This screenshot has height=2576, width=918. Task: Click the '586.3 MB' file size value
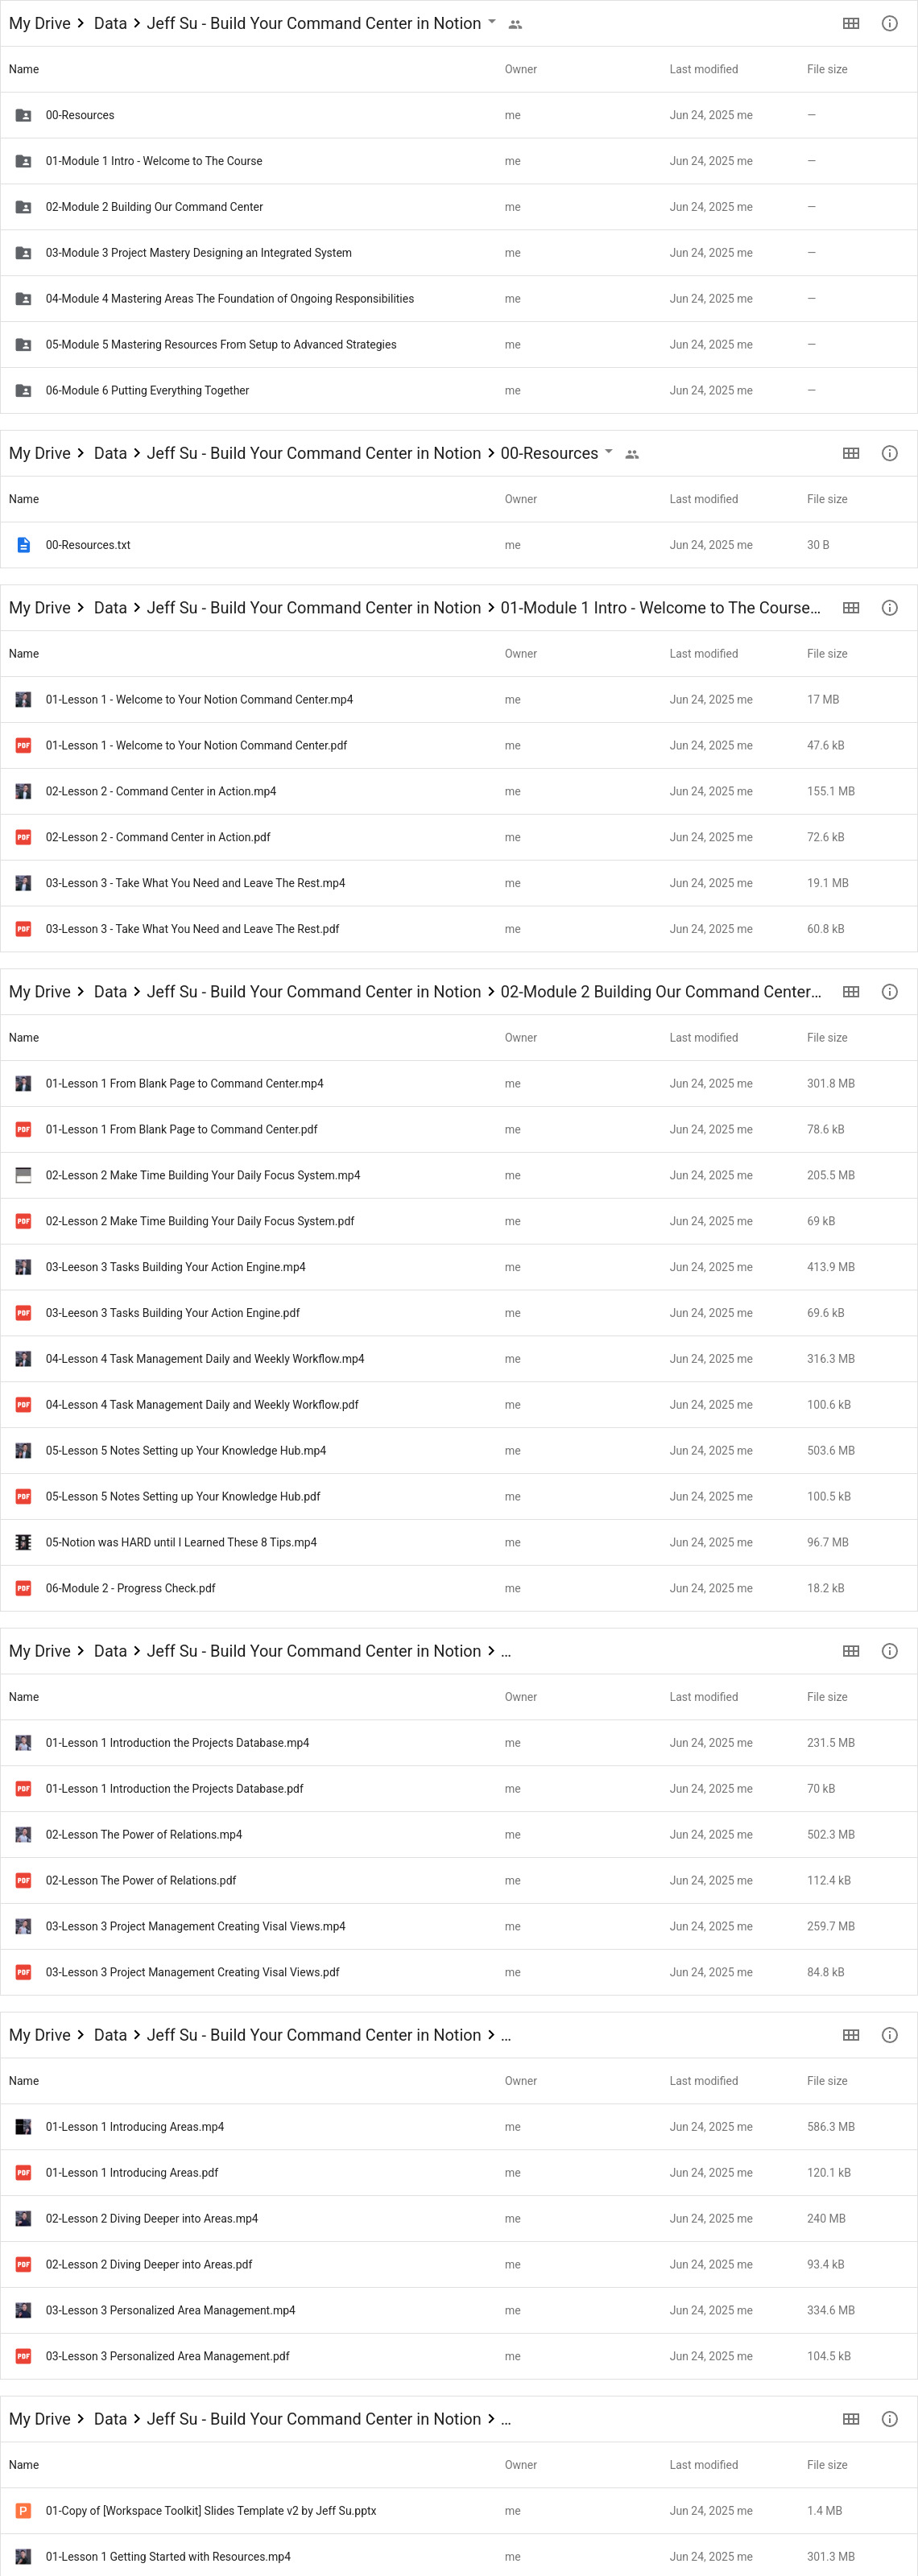tap(831, 2127)
